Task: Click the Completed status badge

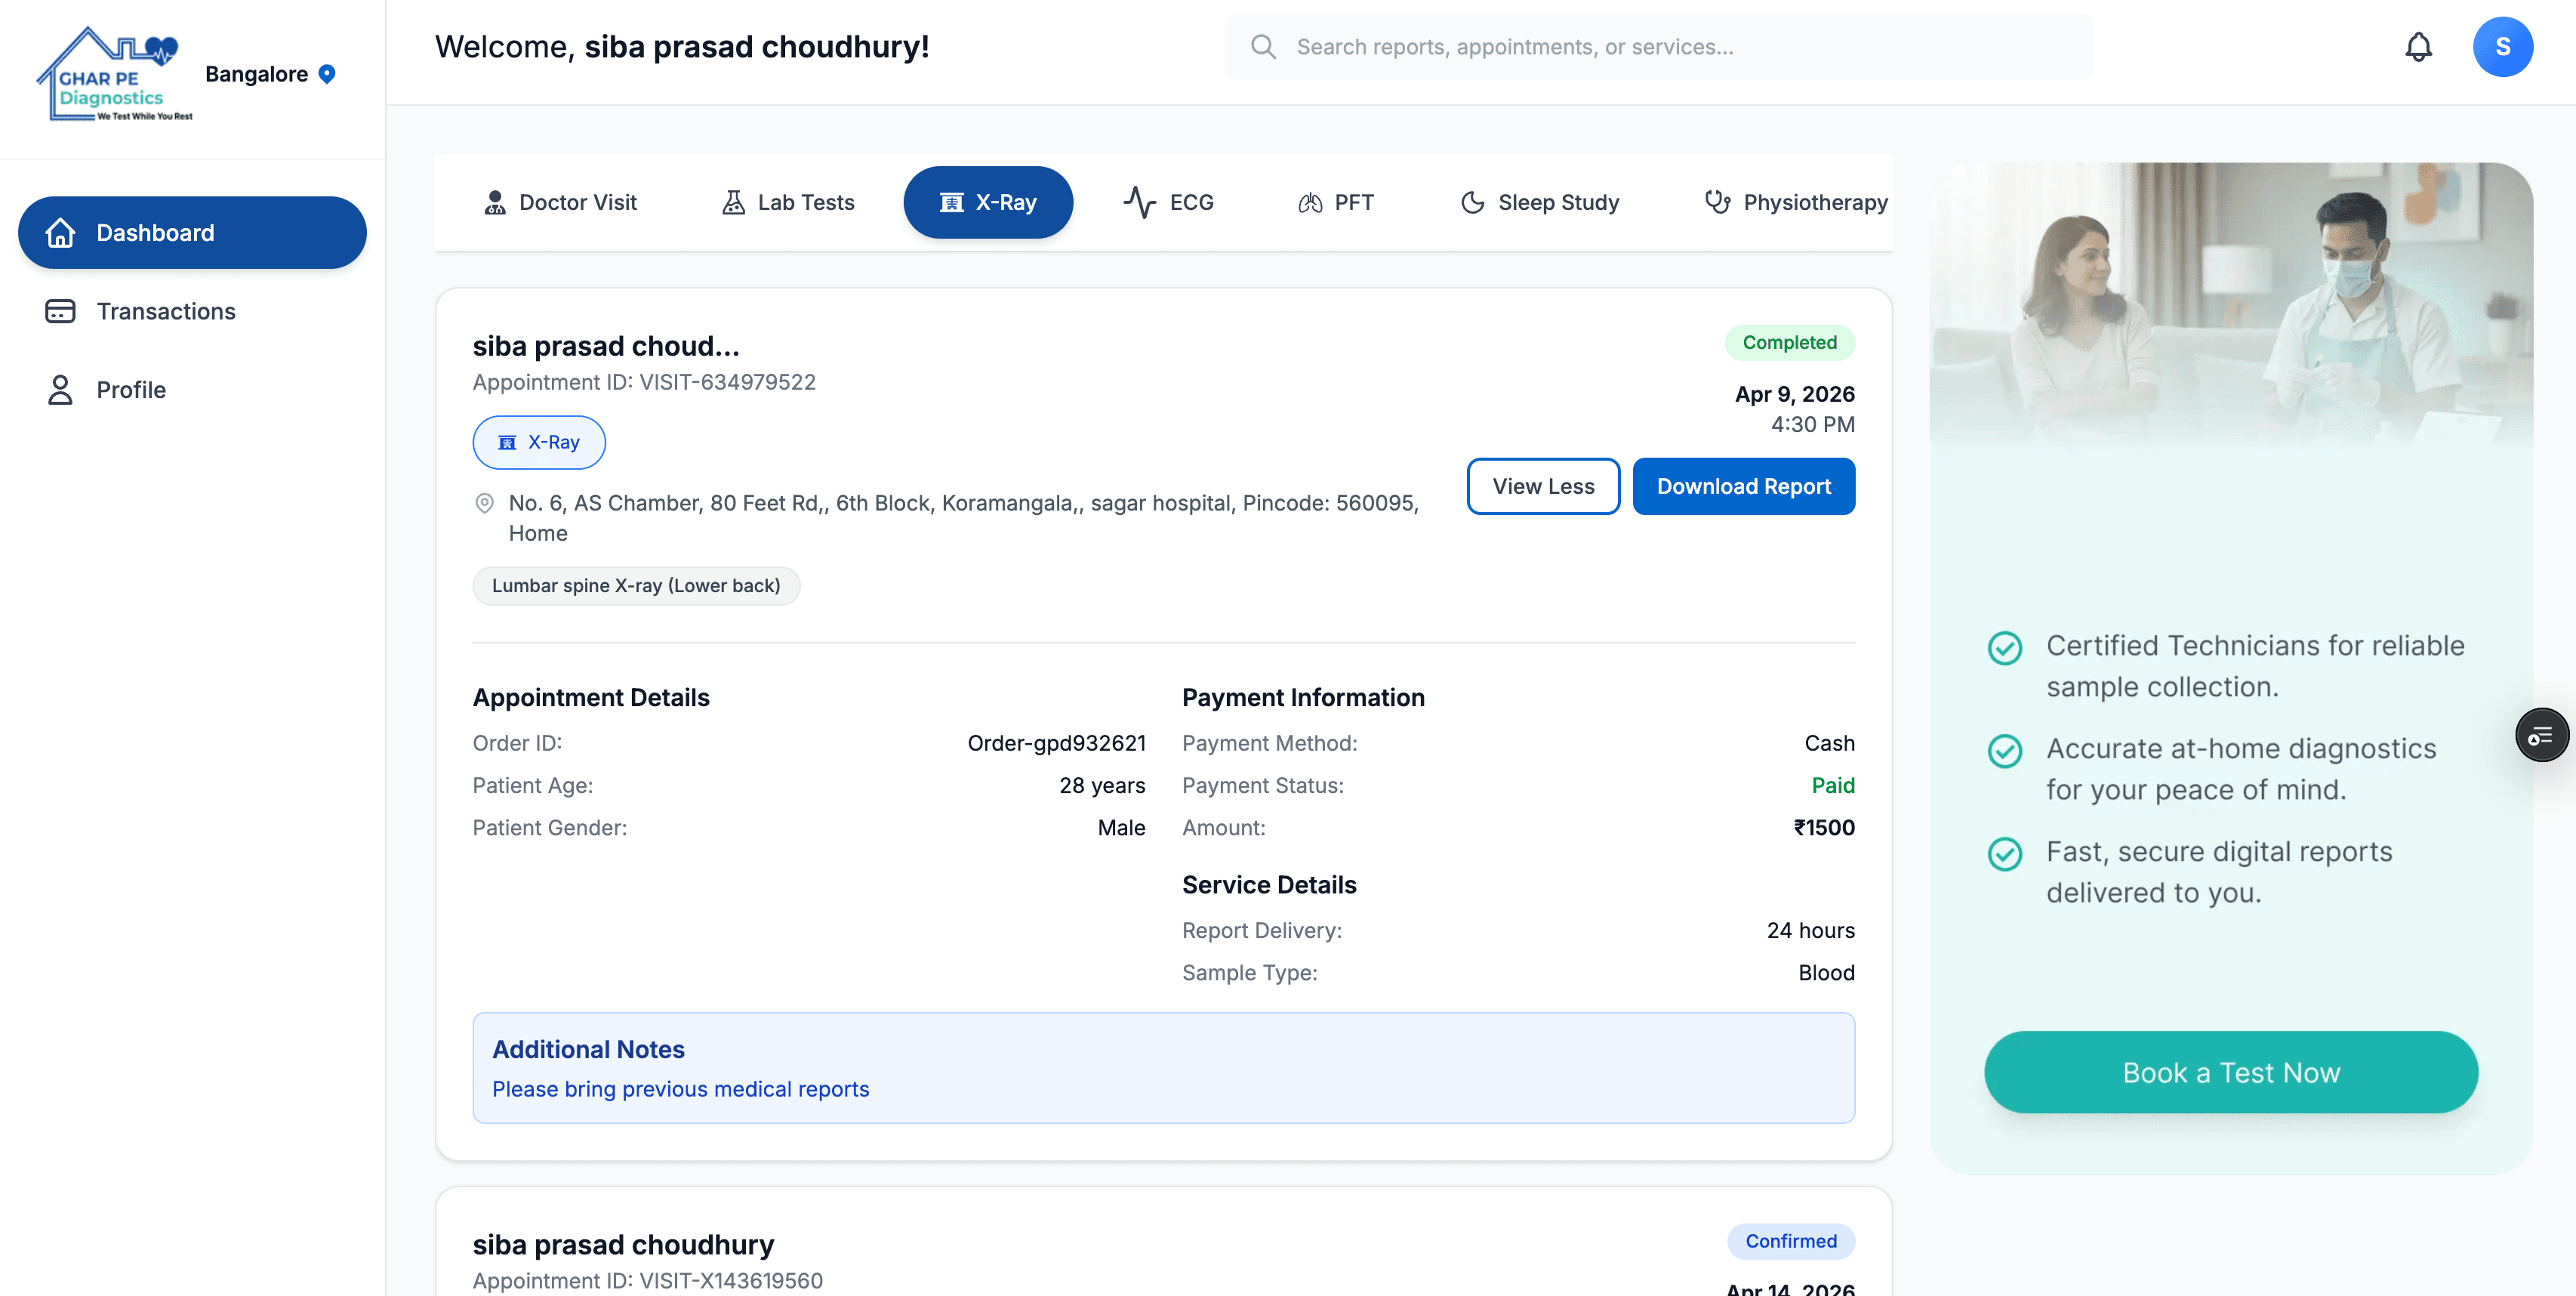Action: [1790, 343]
